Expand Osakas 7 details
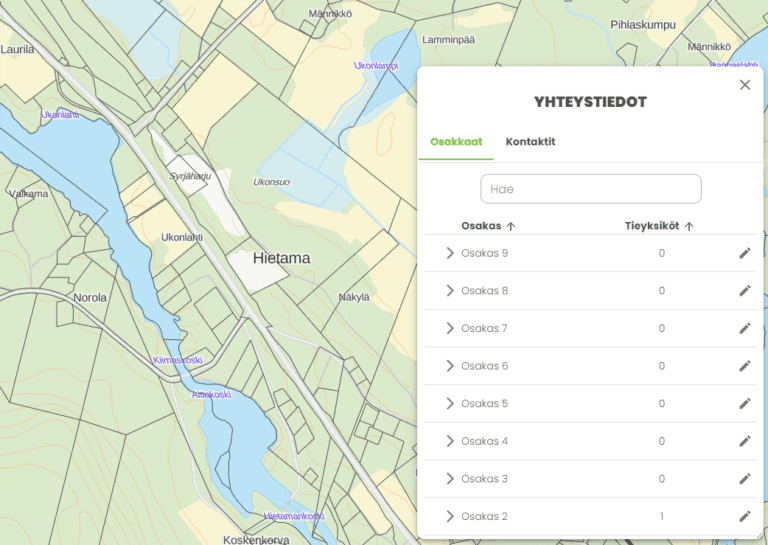This screenshot has height=545, width=768. click(x=450, y=329)
